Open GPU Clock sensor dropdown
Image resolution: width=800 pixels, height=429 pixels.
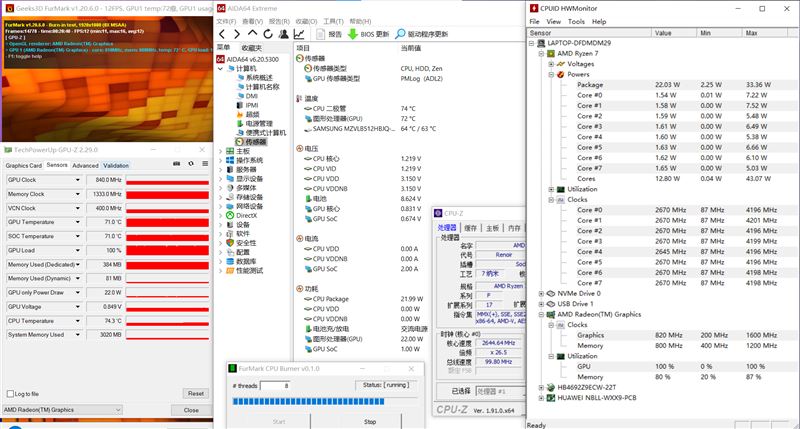78,180
